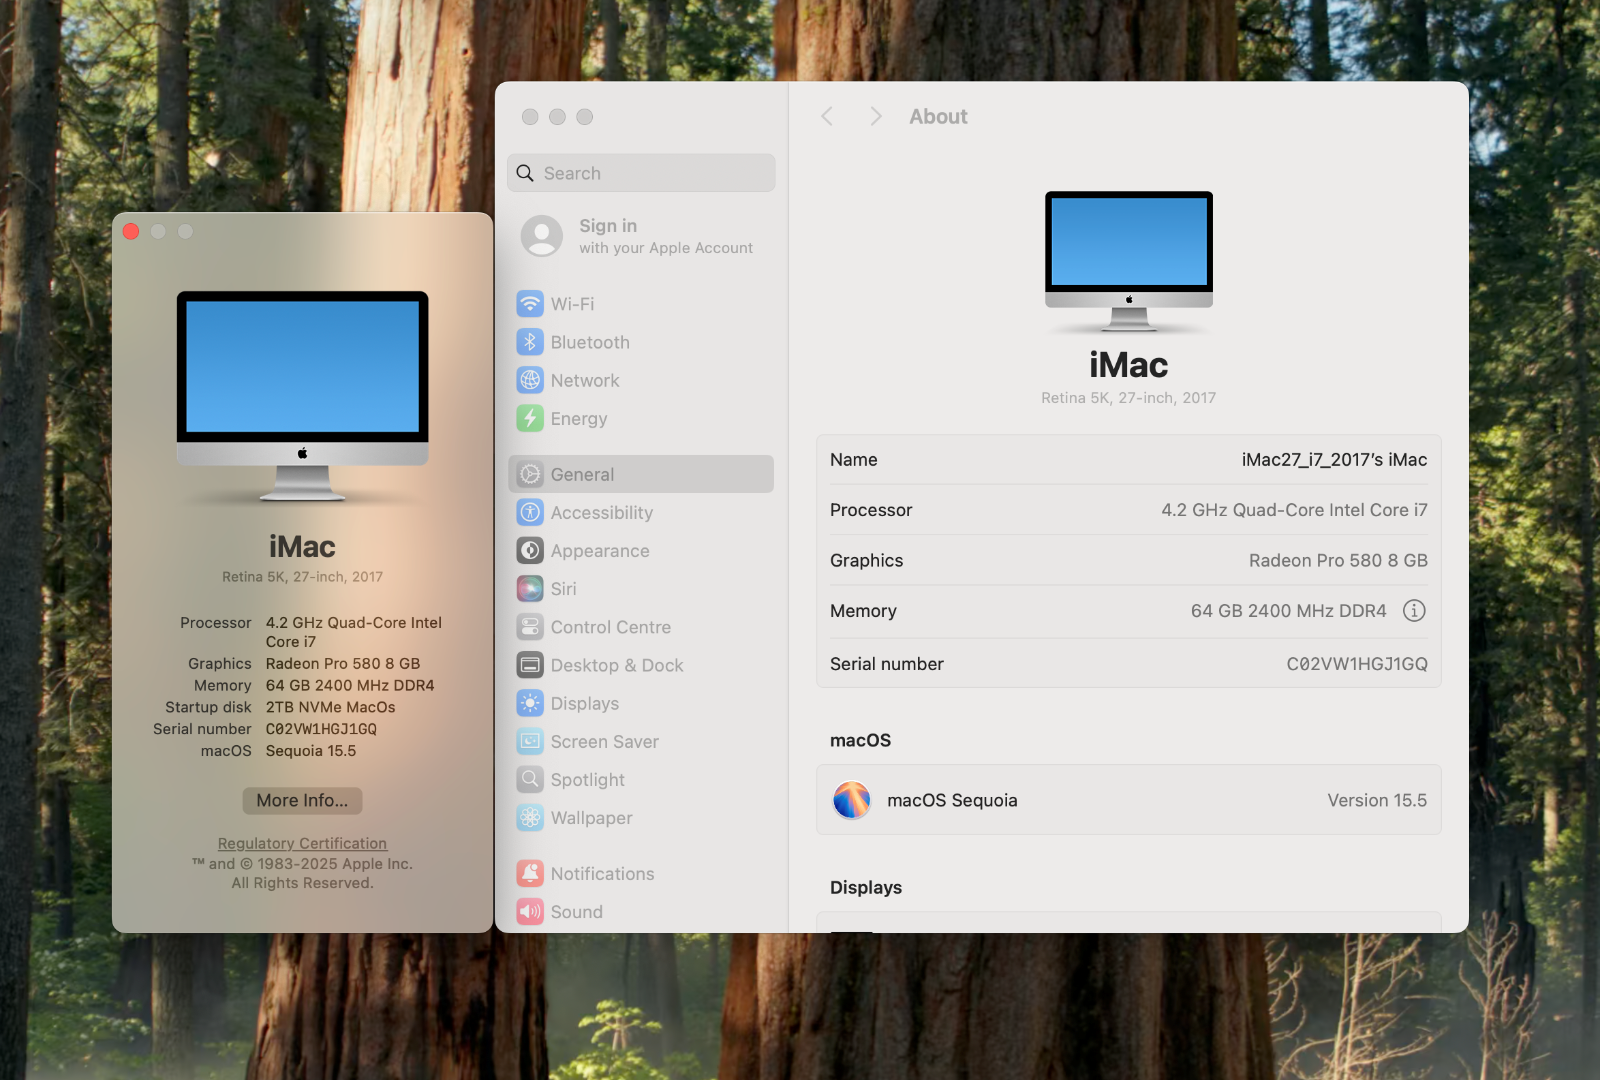
Task: Click the Screen Saver icon
Action: 530,741
